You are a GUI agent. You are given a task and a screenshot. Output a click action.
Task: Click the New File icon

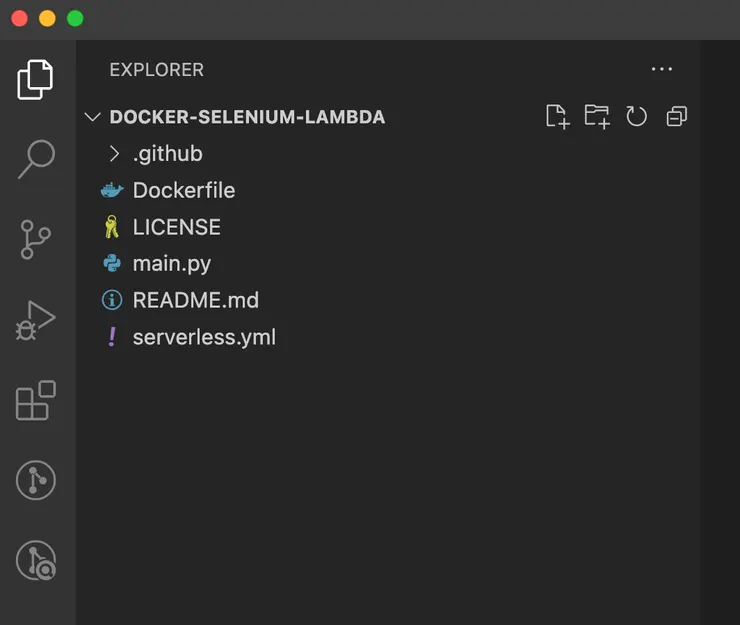point(557,117)
